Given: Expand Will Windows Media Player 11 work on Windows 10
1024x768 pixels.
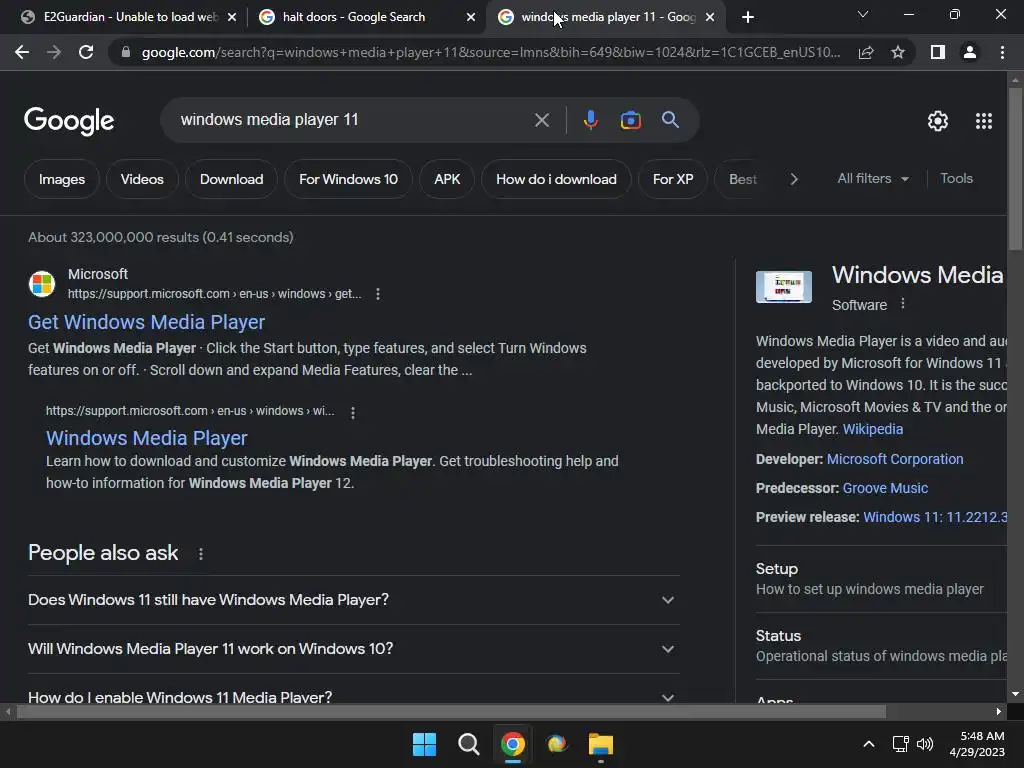Looking at the screenshot, I should [x=353, y=648].
